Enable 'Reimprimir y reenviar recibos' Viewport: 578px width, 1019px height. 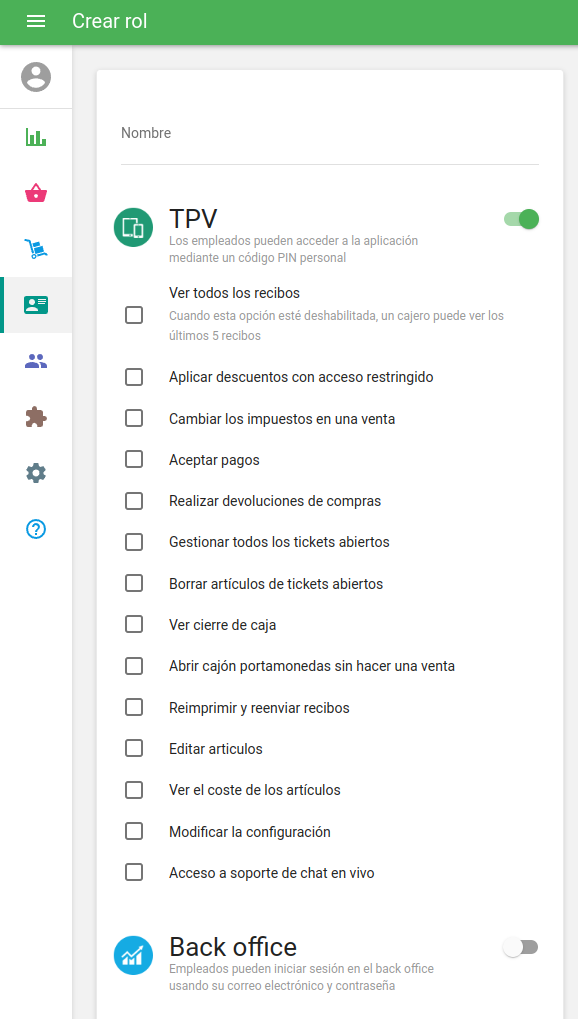coord(133,707)
